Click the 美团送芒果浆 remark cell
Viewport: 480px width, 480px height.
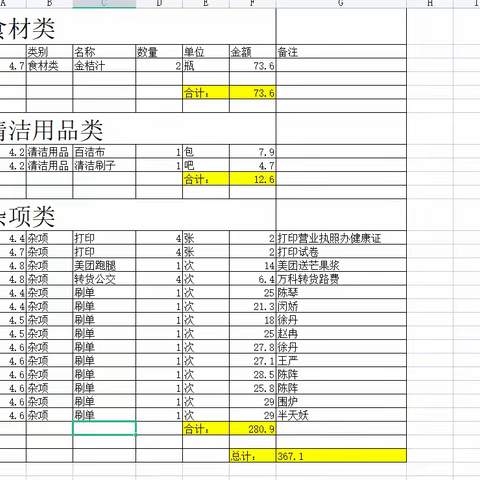(x=341, y=265)
